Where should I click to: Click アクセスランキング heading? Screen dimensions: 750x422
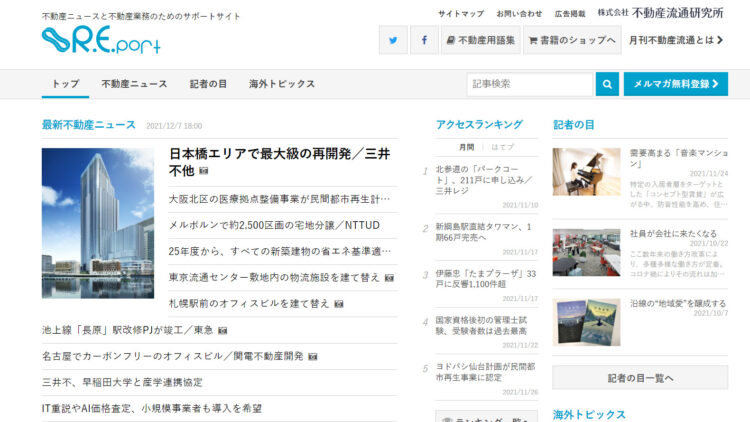479,124
